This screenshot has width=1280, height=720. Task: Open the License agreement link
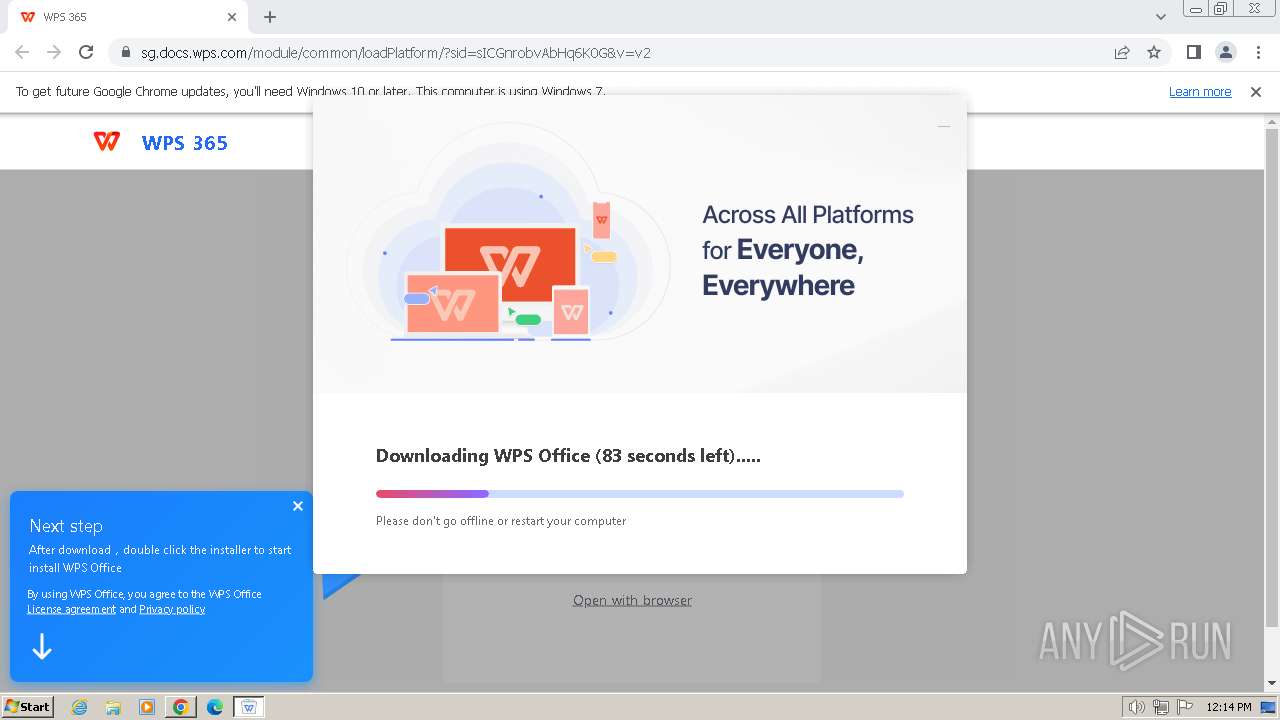(71, 609)
